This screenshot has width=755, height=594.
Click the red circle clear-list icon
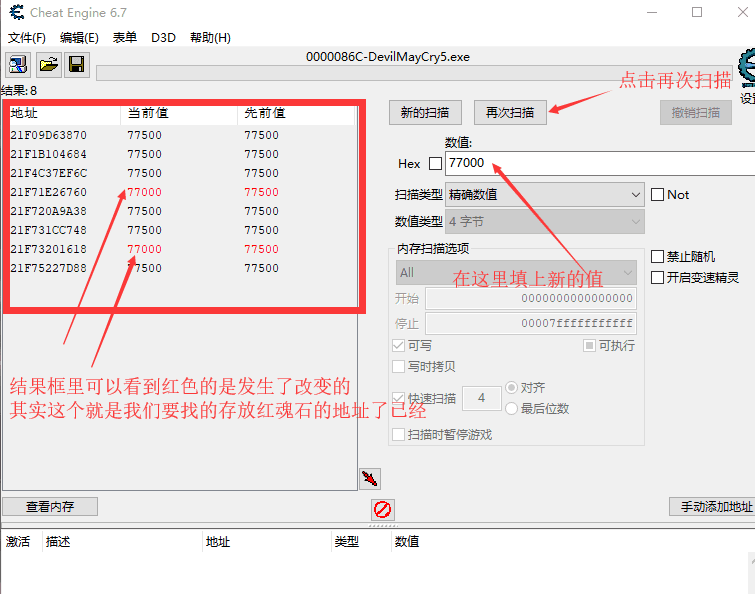(x=383, y=509)
